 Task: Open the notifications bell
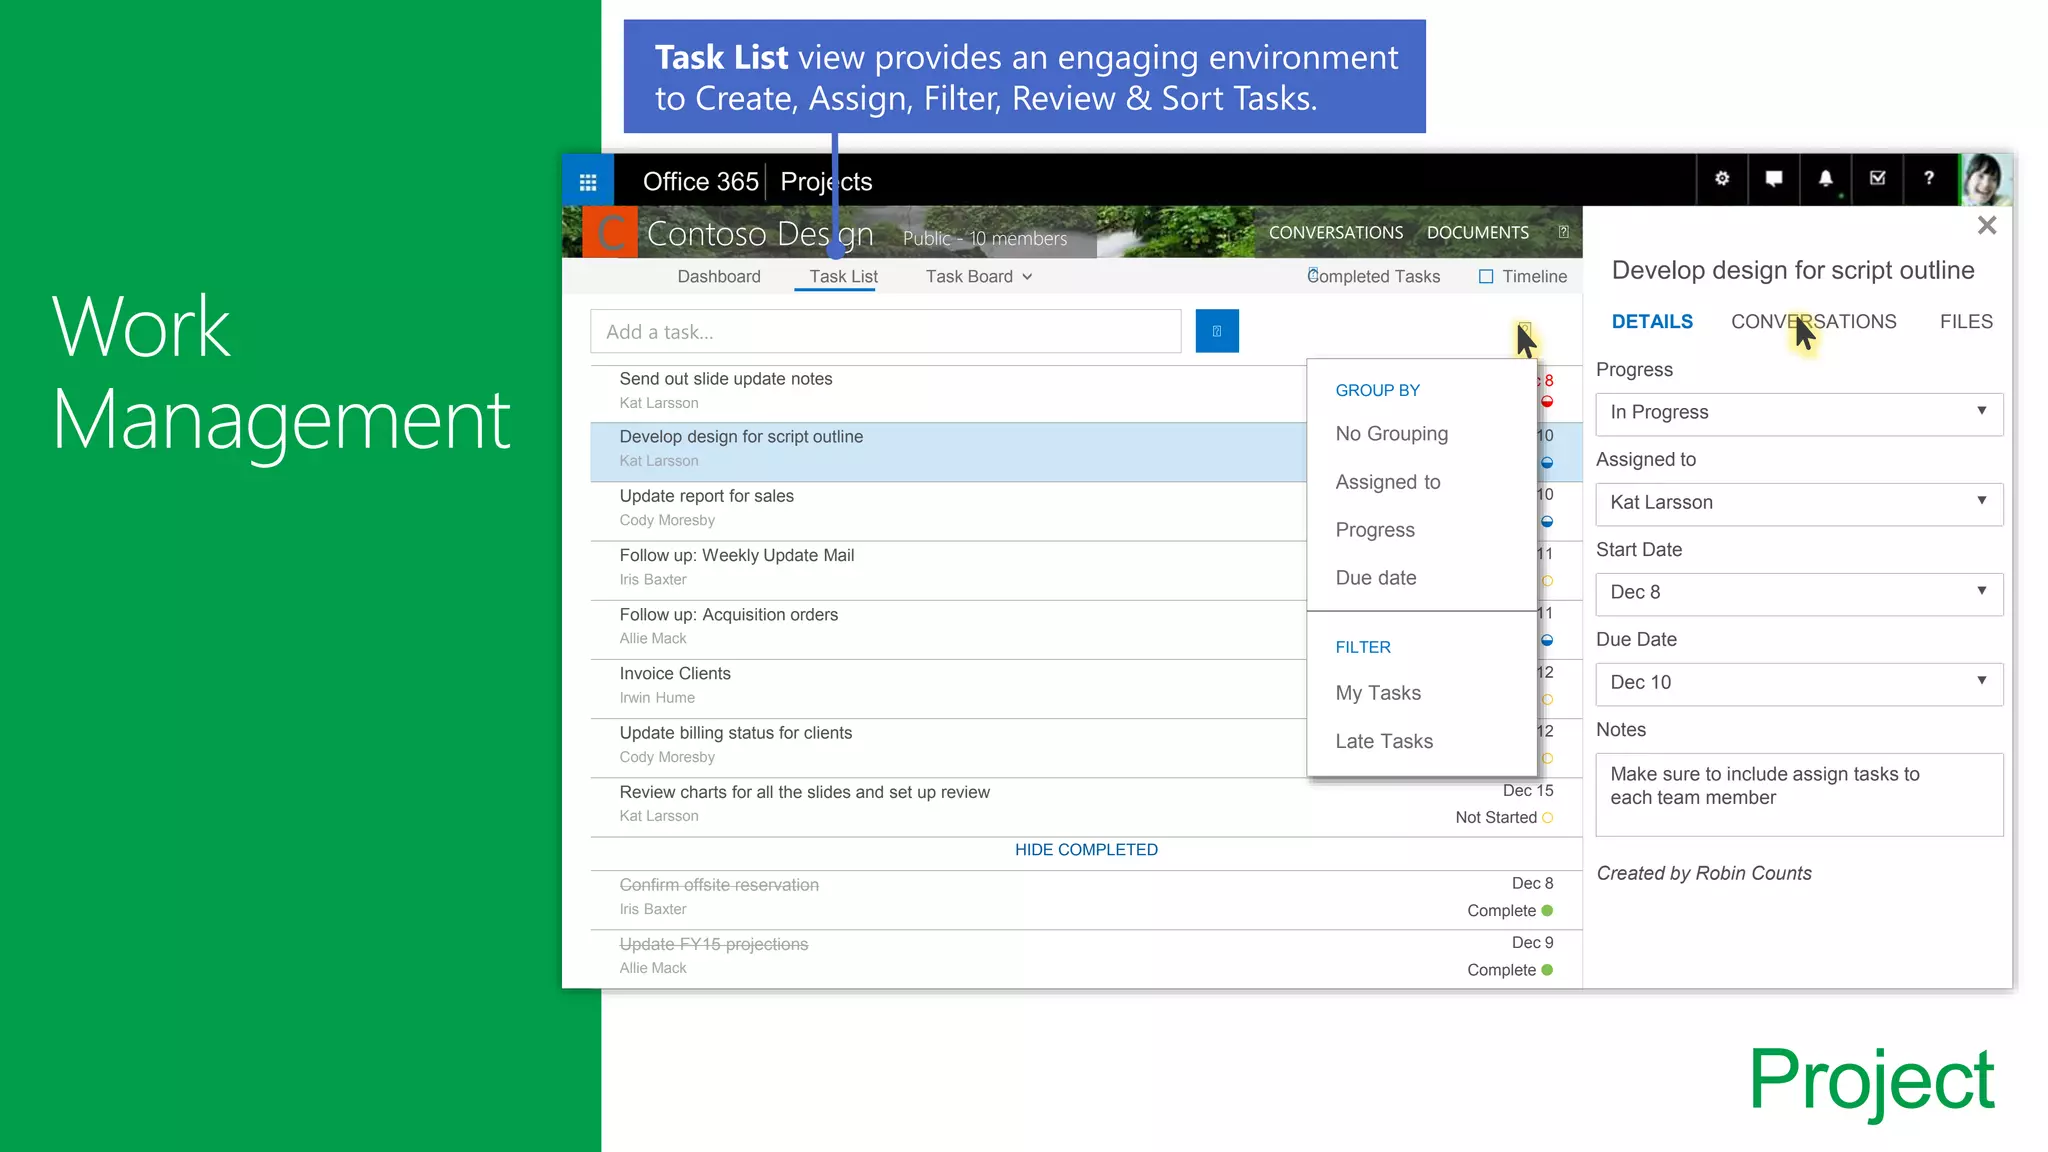[x=1826, y=179]
